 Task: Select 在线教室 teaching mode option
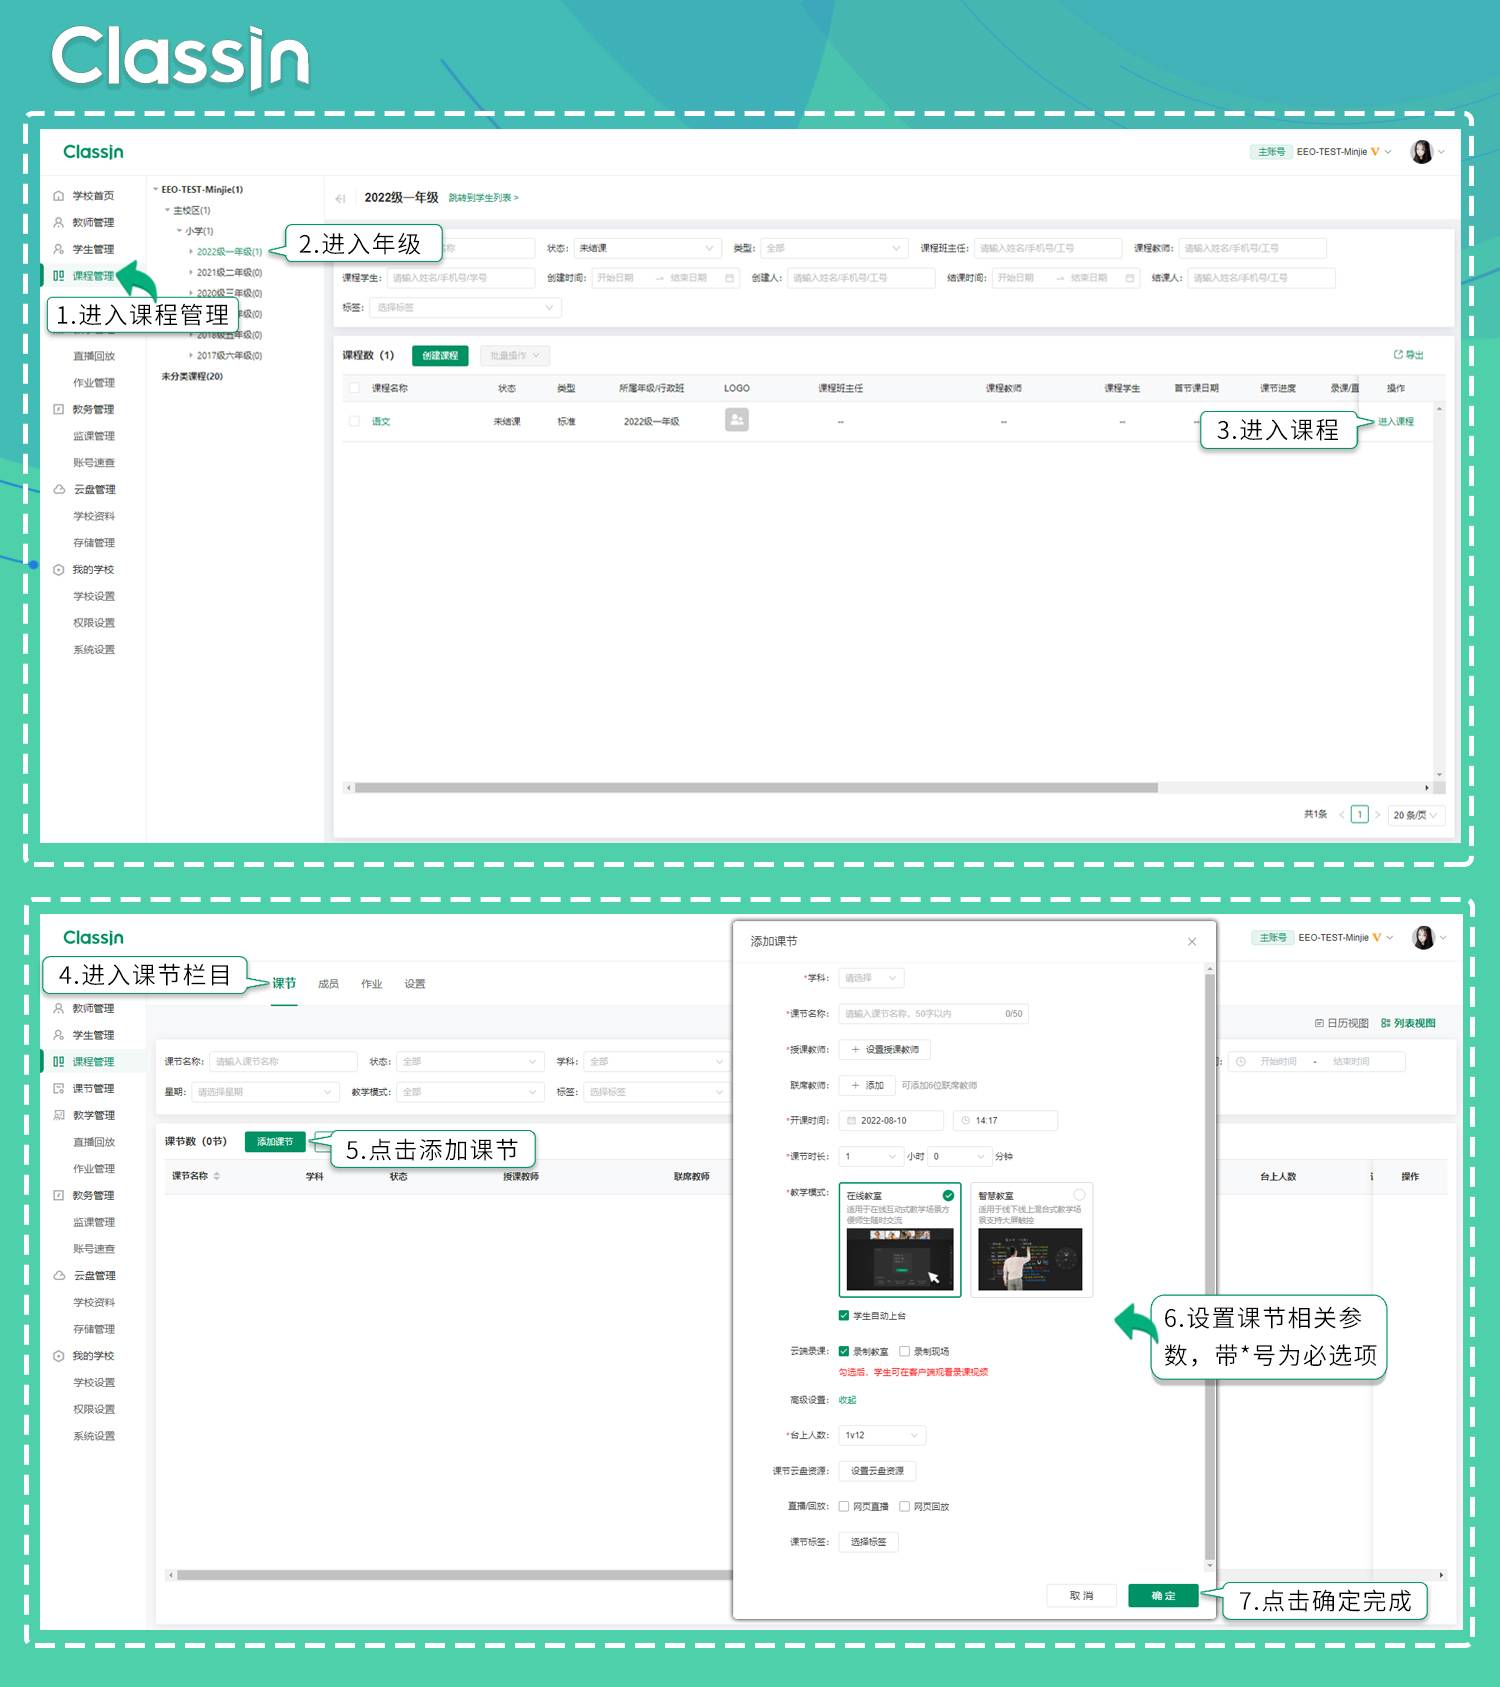click(x=900, y=1240)
